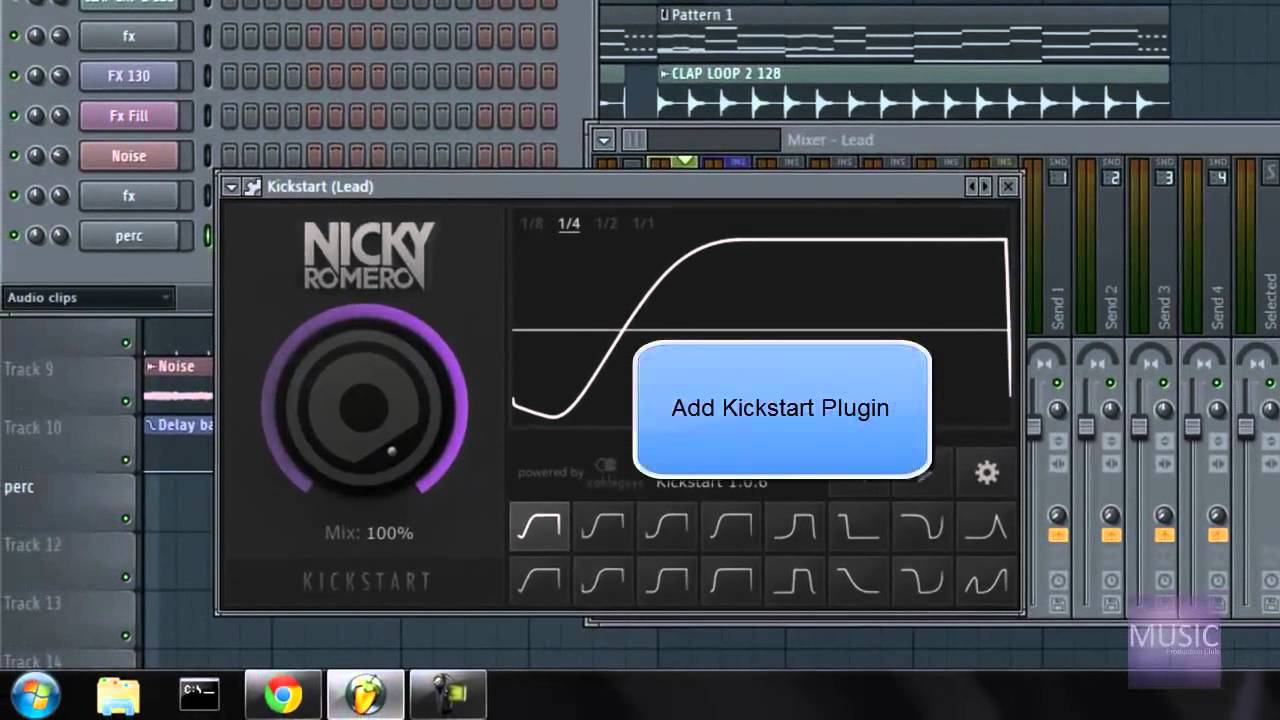
Task: Mute the Noise channel with its green LED
Action: click(x=14, y=156)
